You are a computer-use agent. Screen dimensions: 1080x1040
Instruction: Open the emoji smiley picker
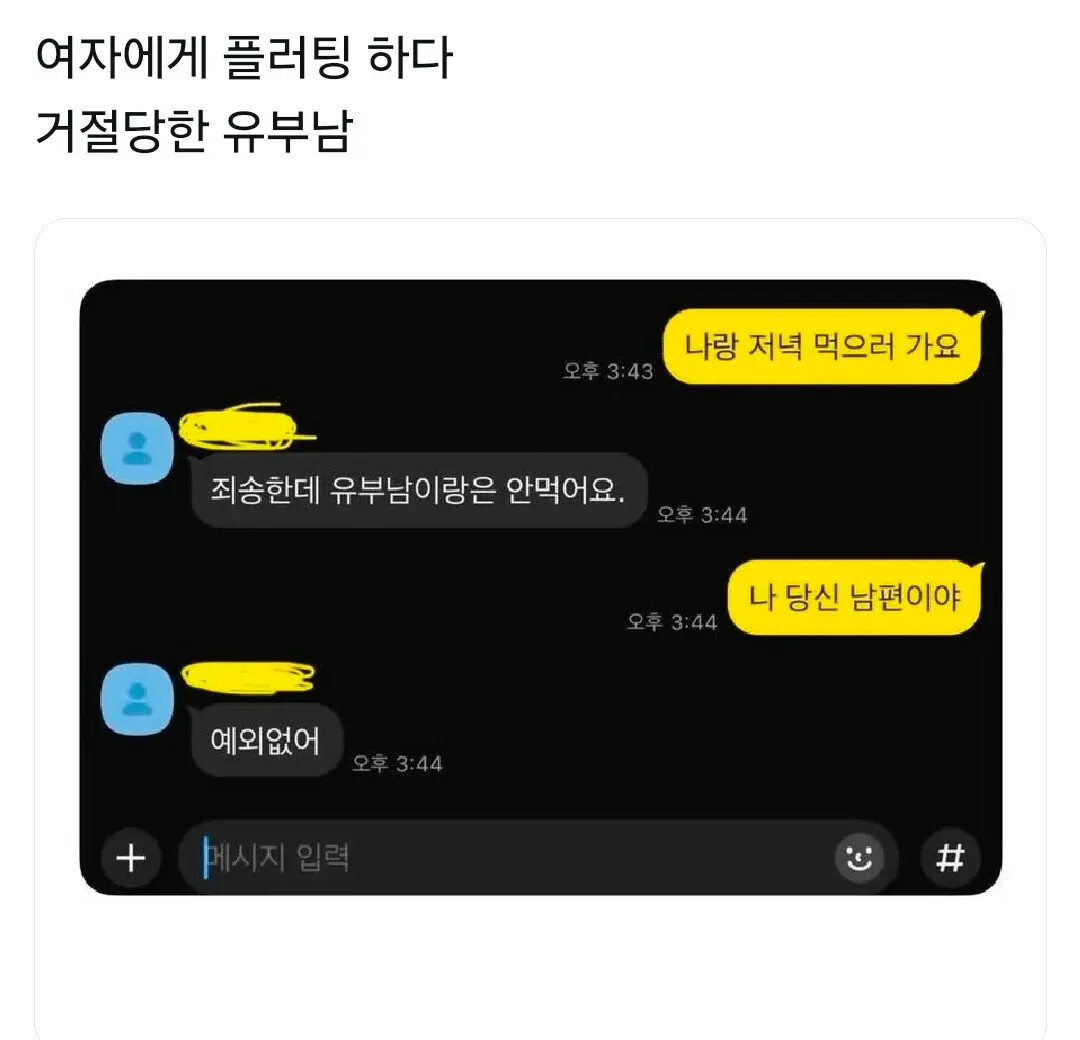pos(859,857)
